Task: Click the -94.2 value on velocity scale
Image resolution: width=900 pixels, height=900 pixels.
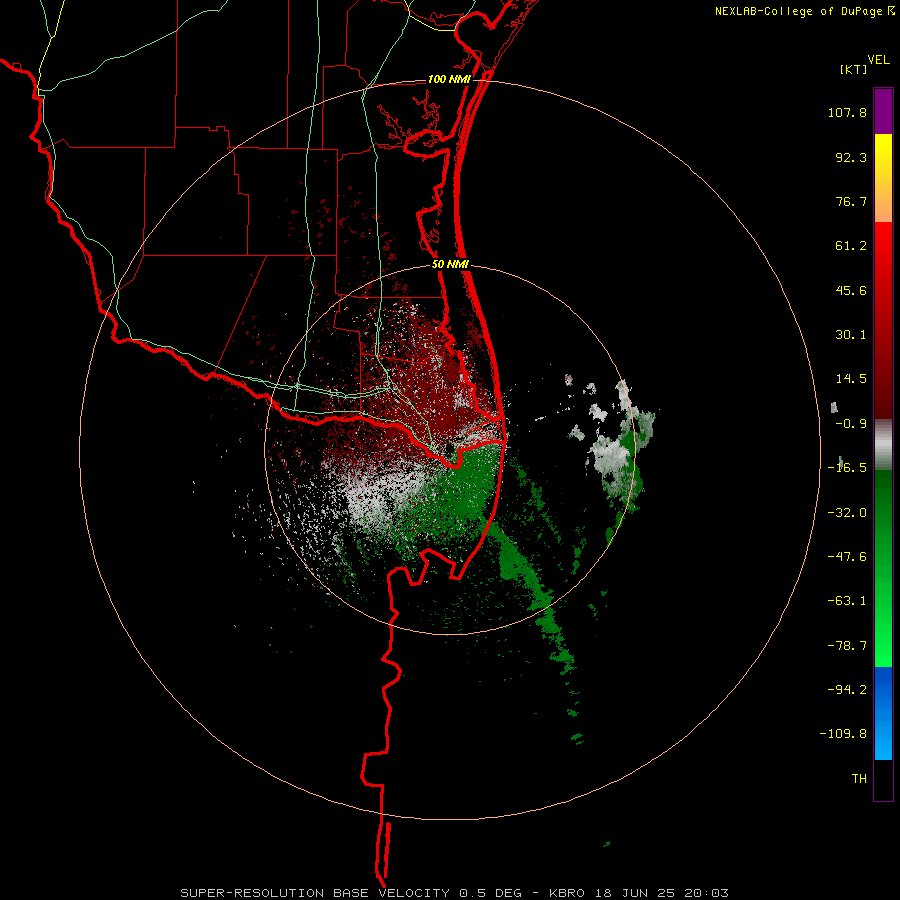Action: [847, 690]
